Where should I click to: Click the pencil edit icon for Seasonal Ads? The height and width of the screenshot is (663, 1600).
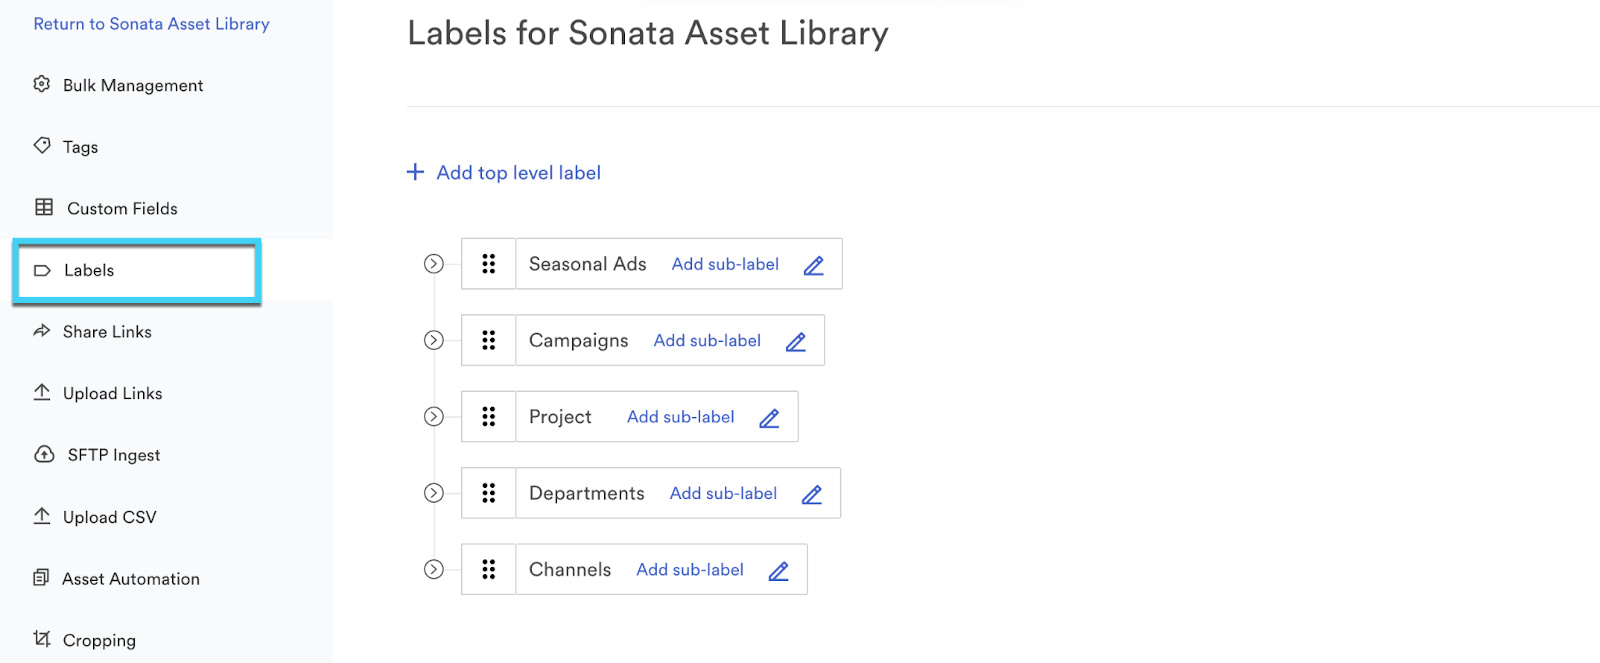click(814, 265)
